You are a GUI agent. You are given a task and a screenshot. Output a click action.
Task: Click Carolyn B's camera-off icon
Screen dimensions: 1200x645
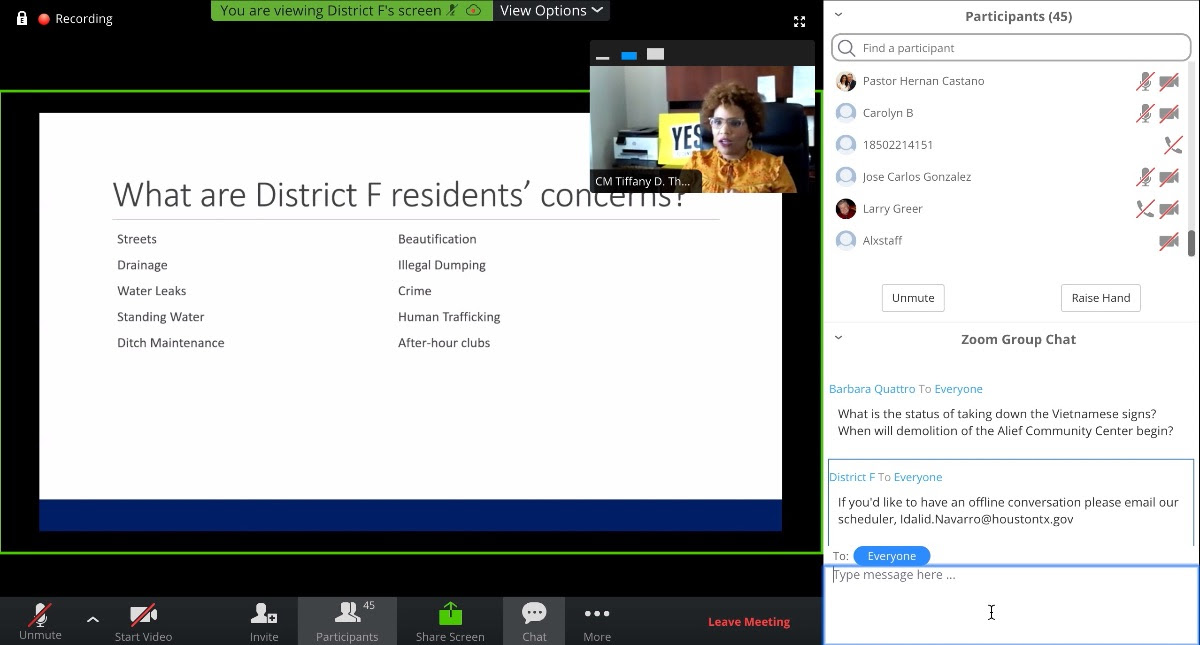[x=1169, y=113]
